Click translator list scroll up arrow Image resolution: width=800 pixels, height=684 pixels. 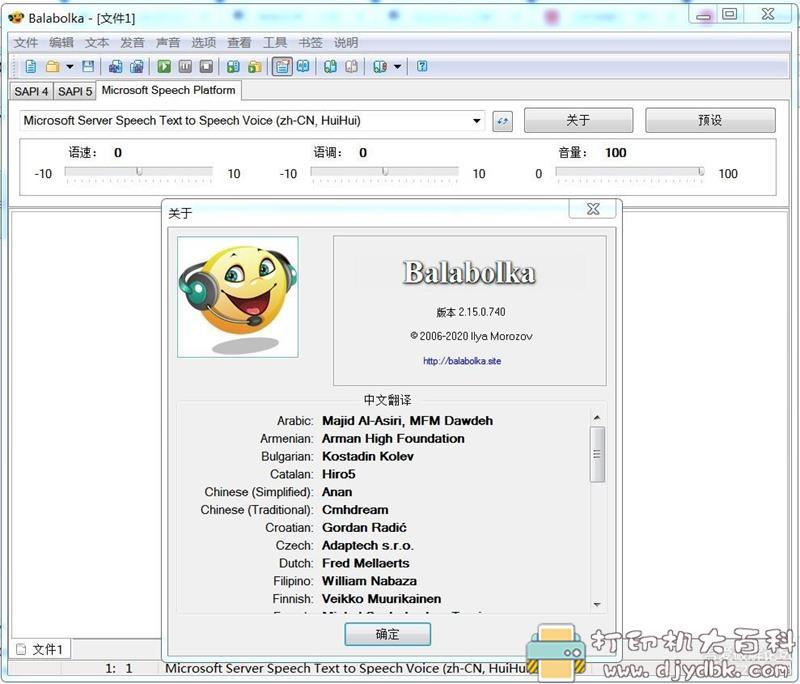click(x=597, y=418)
